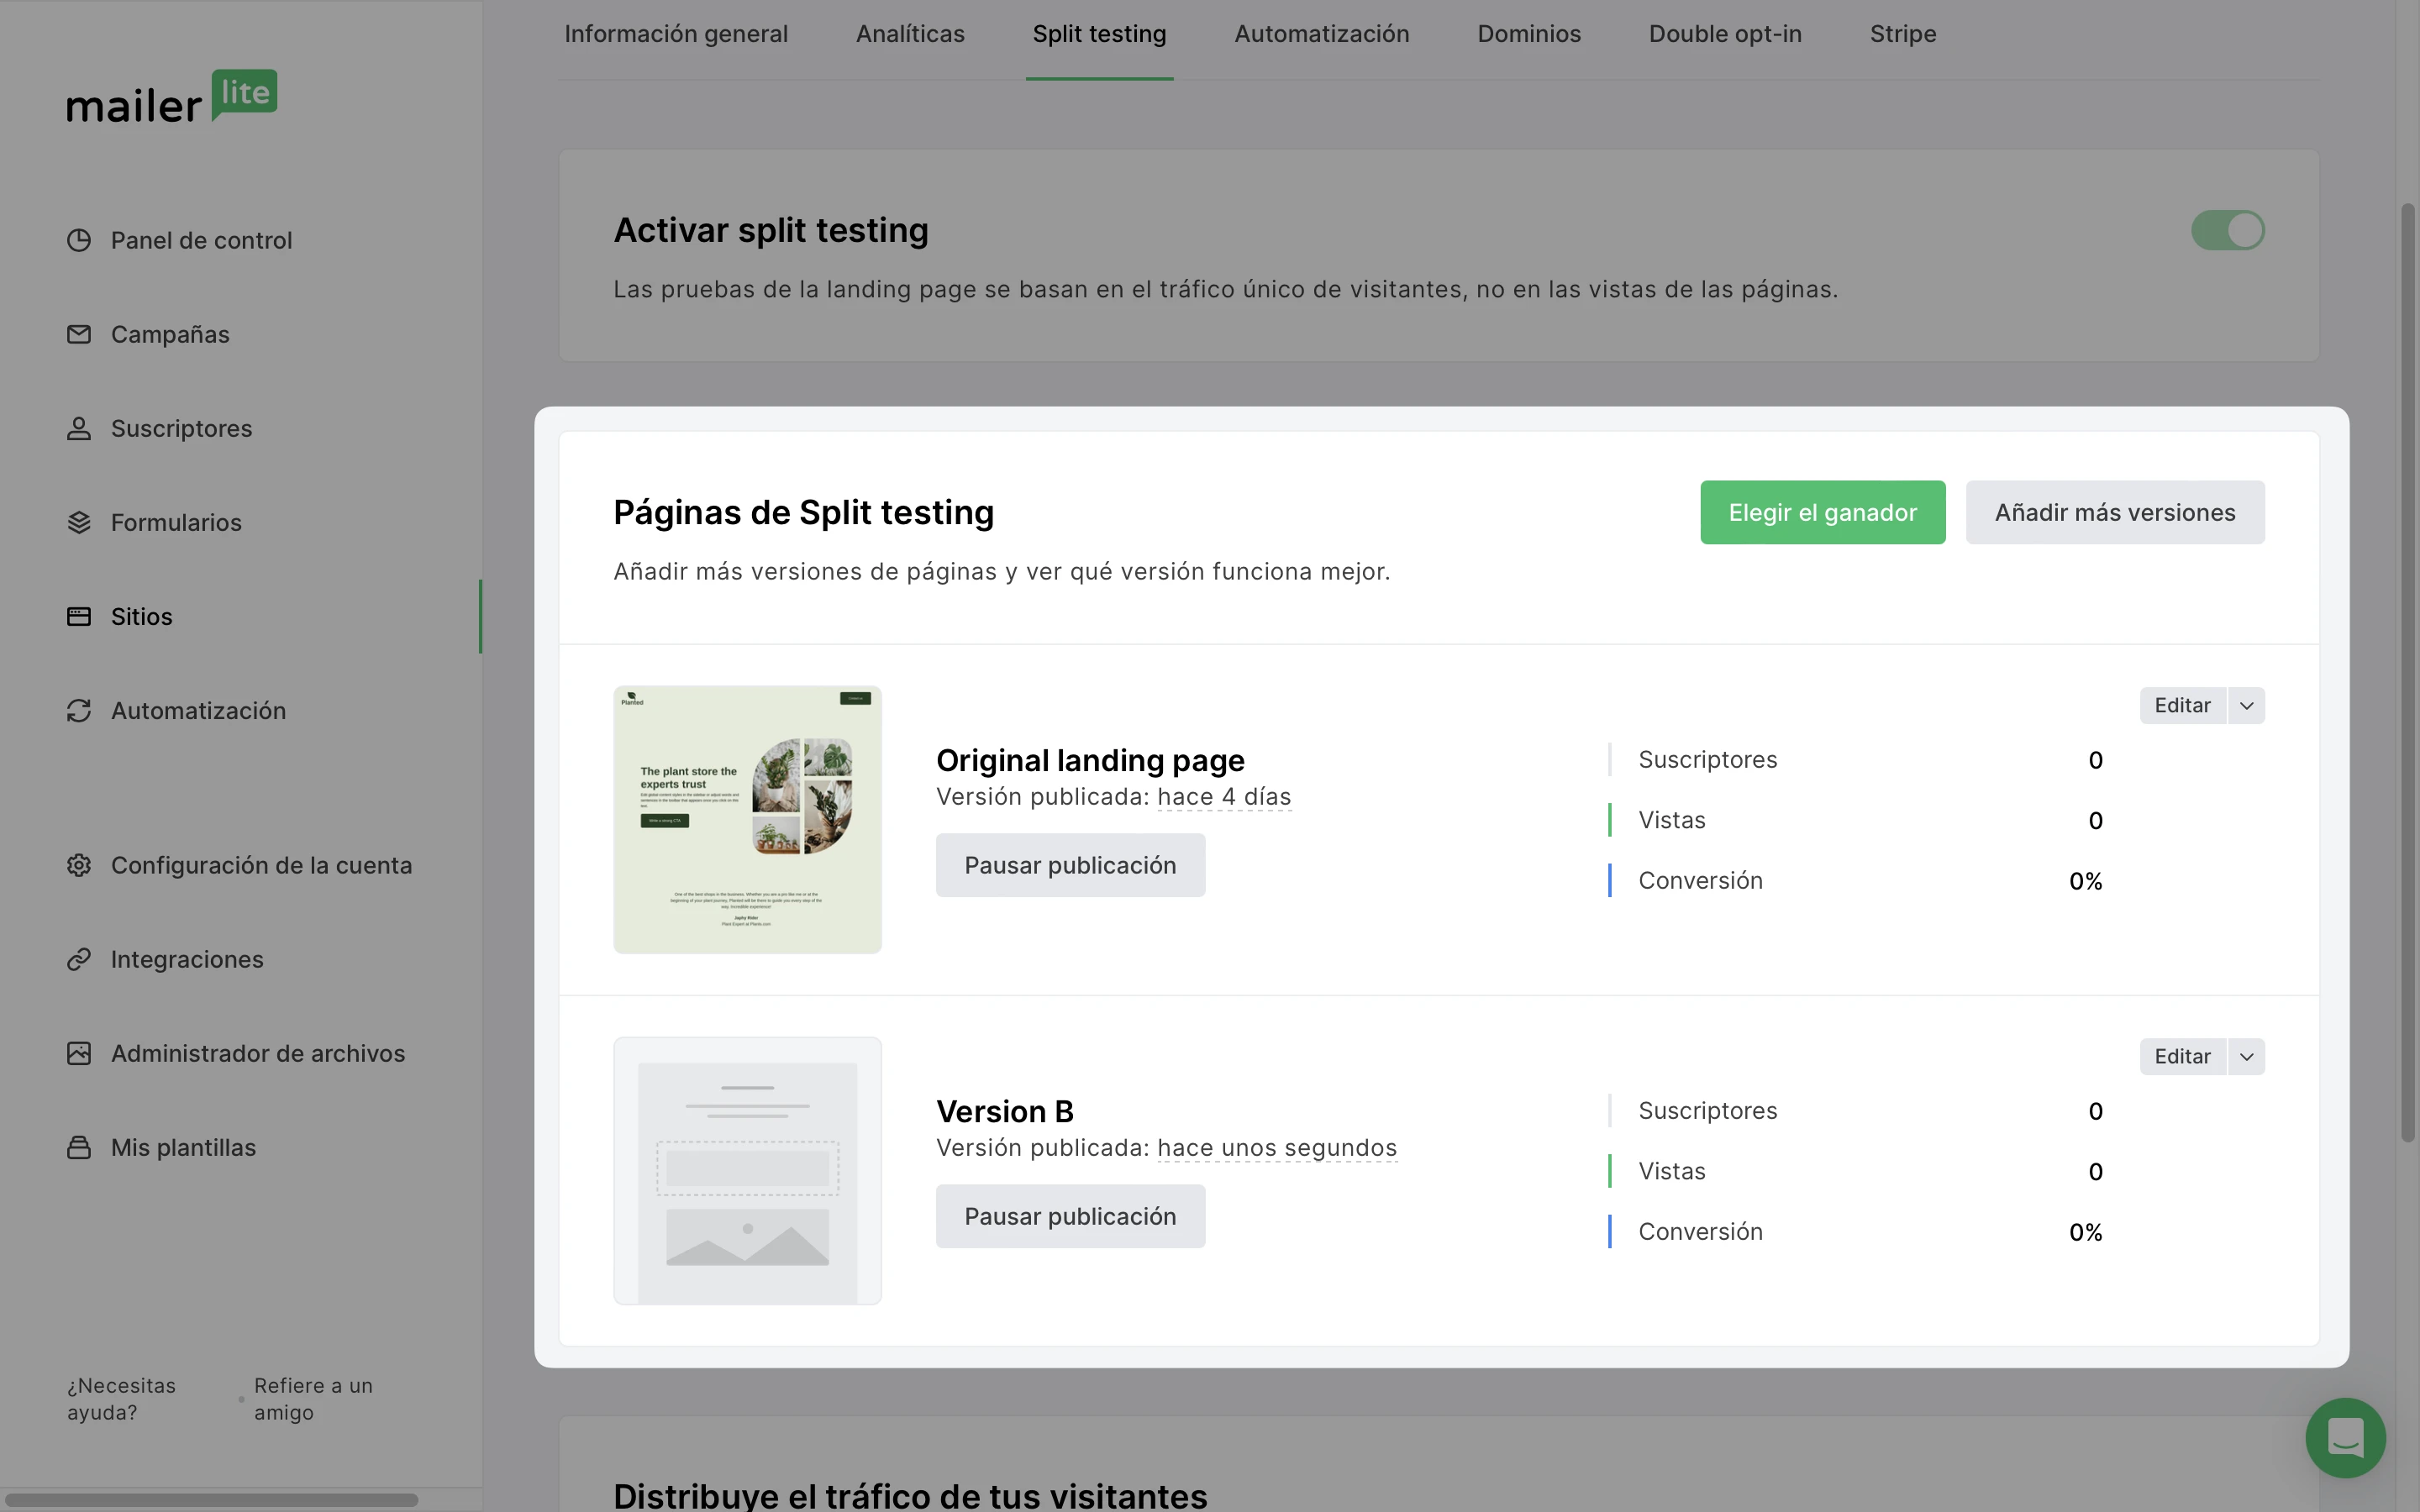The height and width of the screenshot is (1512, 2420).
Task: Pause publication of Version B
Action: coord(1070,1216)
